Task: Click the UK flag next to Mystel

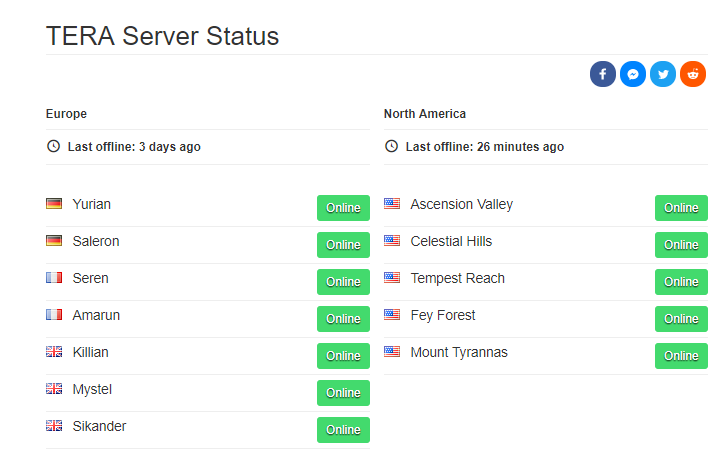Action: [x=54, y=388]
